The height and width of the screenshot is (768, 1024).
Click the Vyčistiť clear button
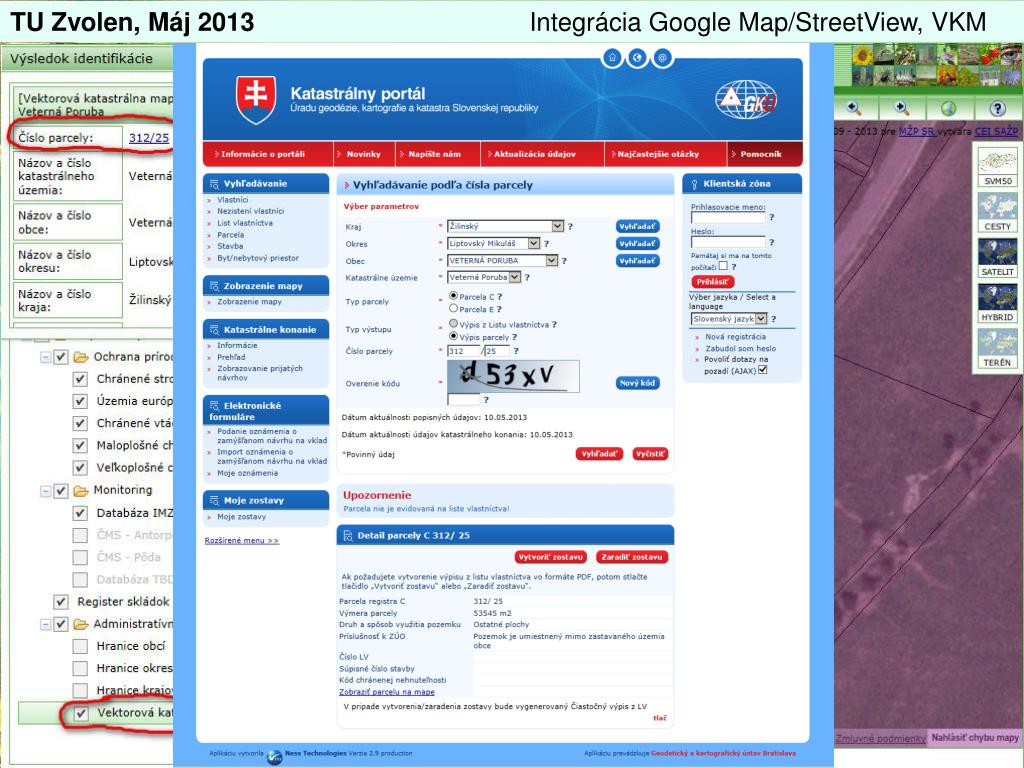coord(650,454)
